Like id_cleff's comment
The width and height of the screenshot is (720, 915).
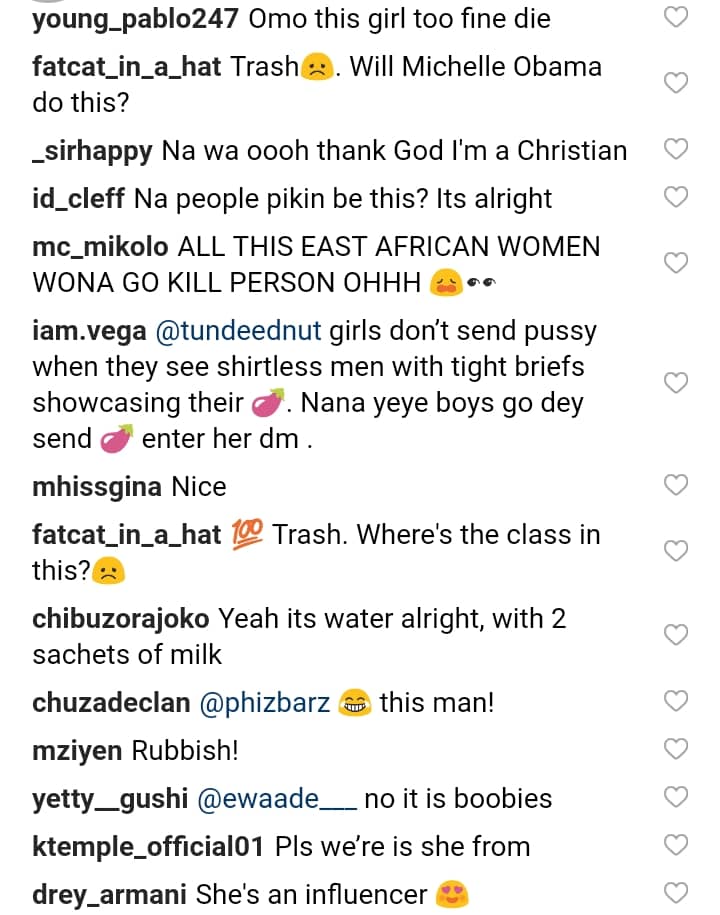pyautogui.click(x=677, y=197)
